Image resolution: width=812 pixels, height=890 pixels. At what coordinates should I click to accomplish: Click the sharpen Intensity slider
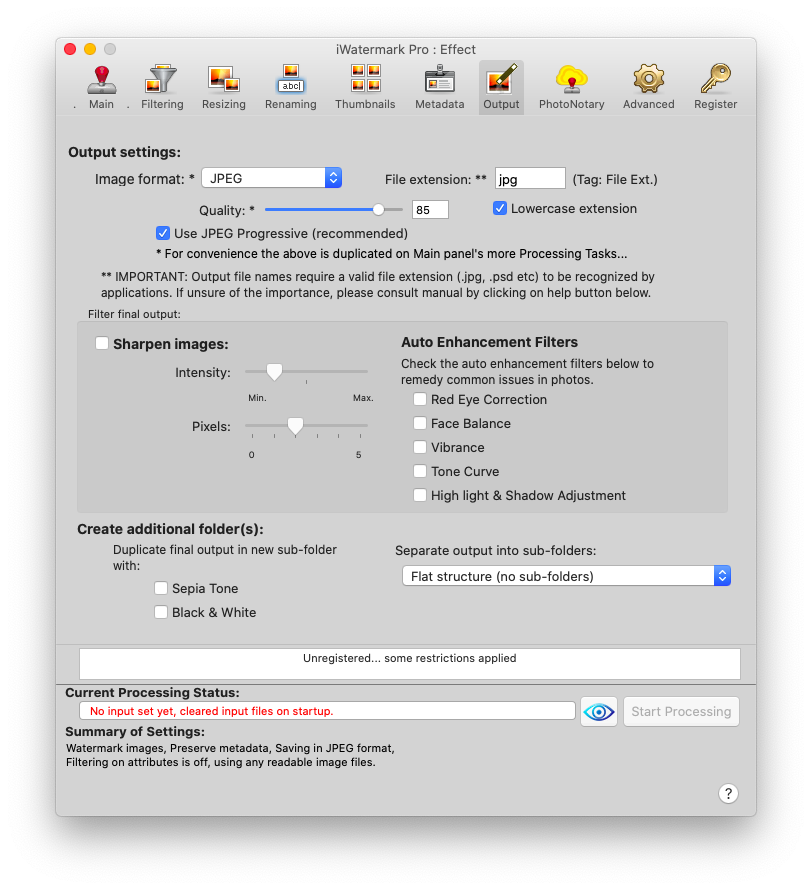(306, 372)
